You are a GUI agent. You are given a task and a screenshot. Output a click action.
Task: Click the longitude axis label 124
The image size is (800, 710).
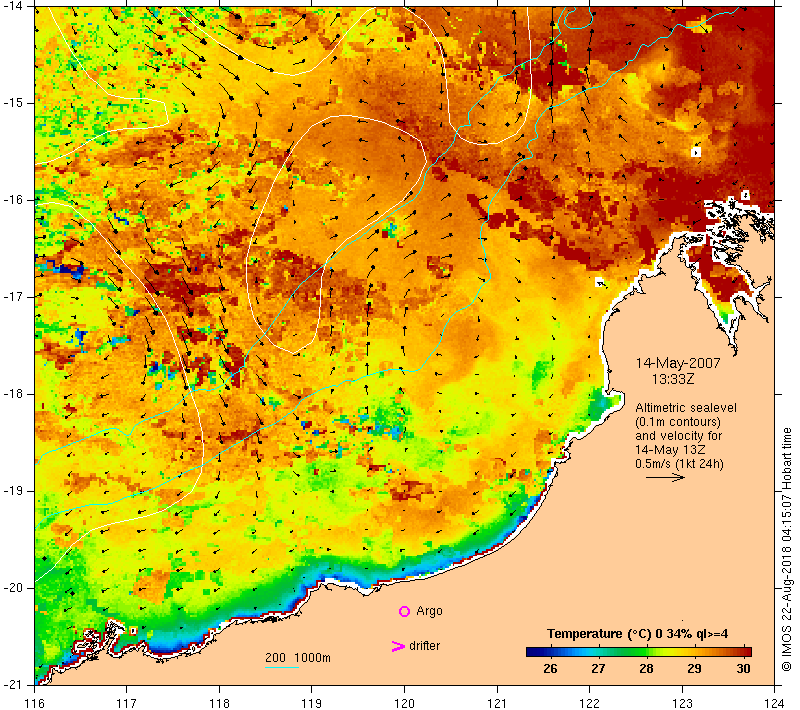(775, 703)
